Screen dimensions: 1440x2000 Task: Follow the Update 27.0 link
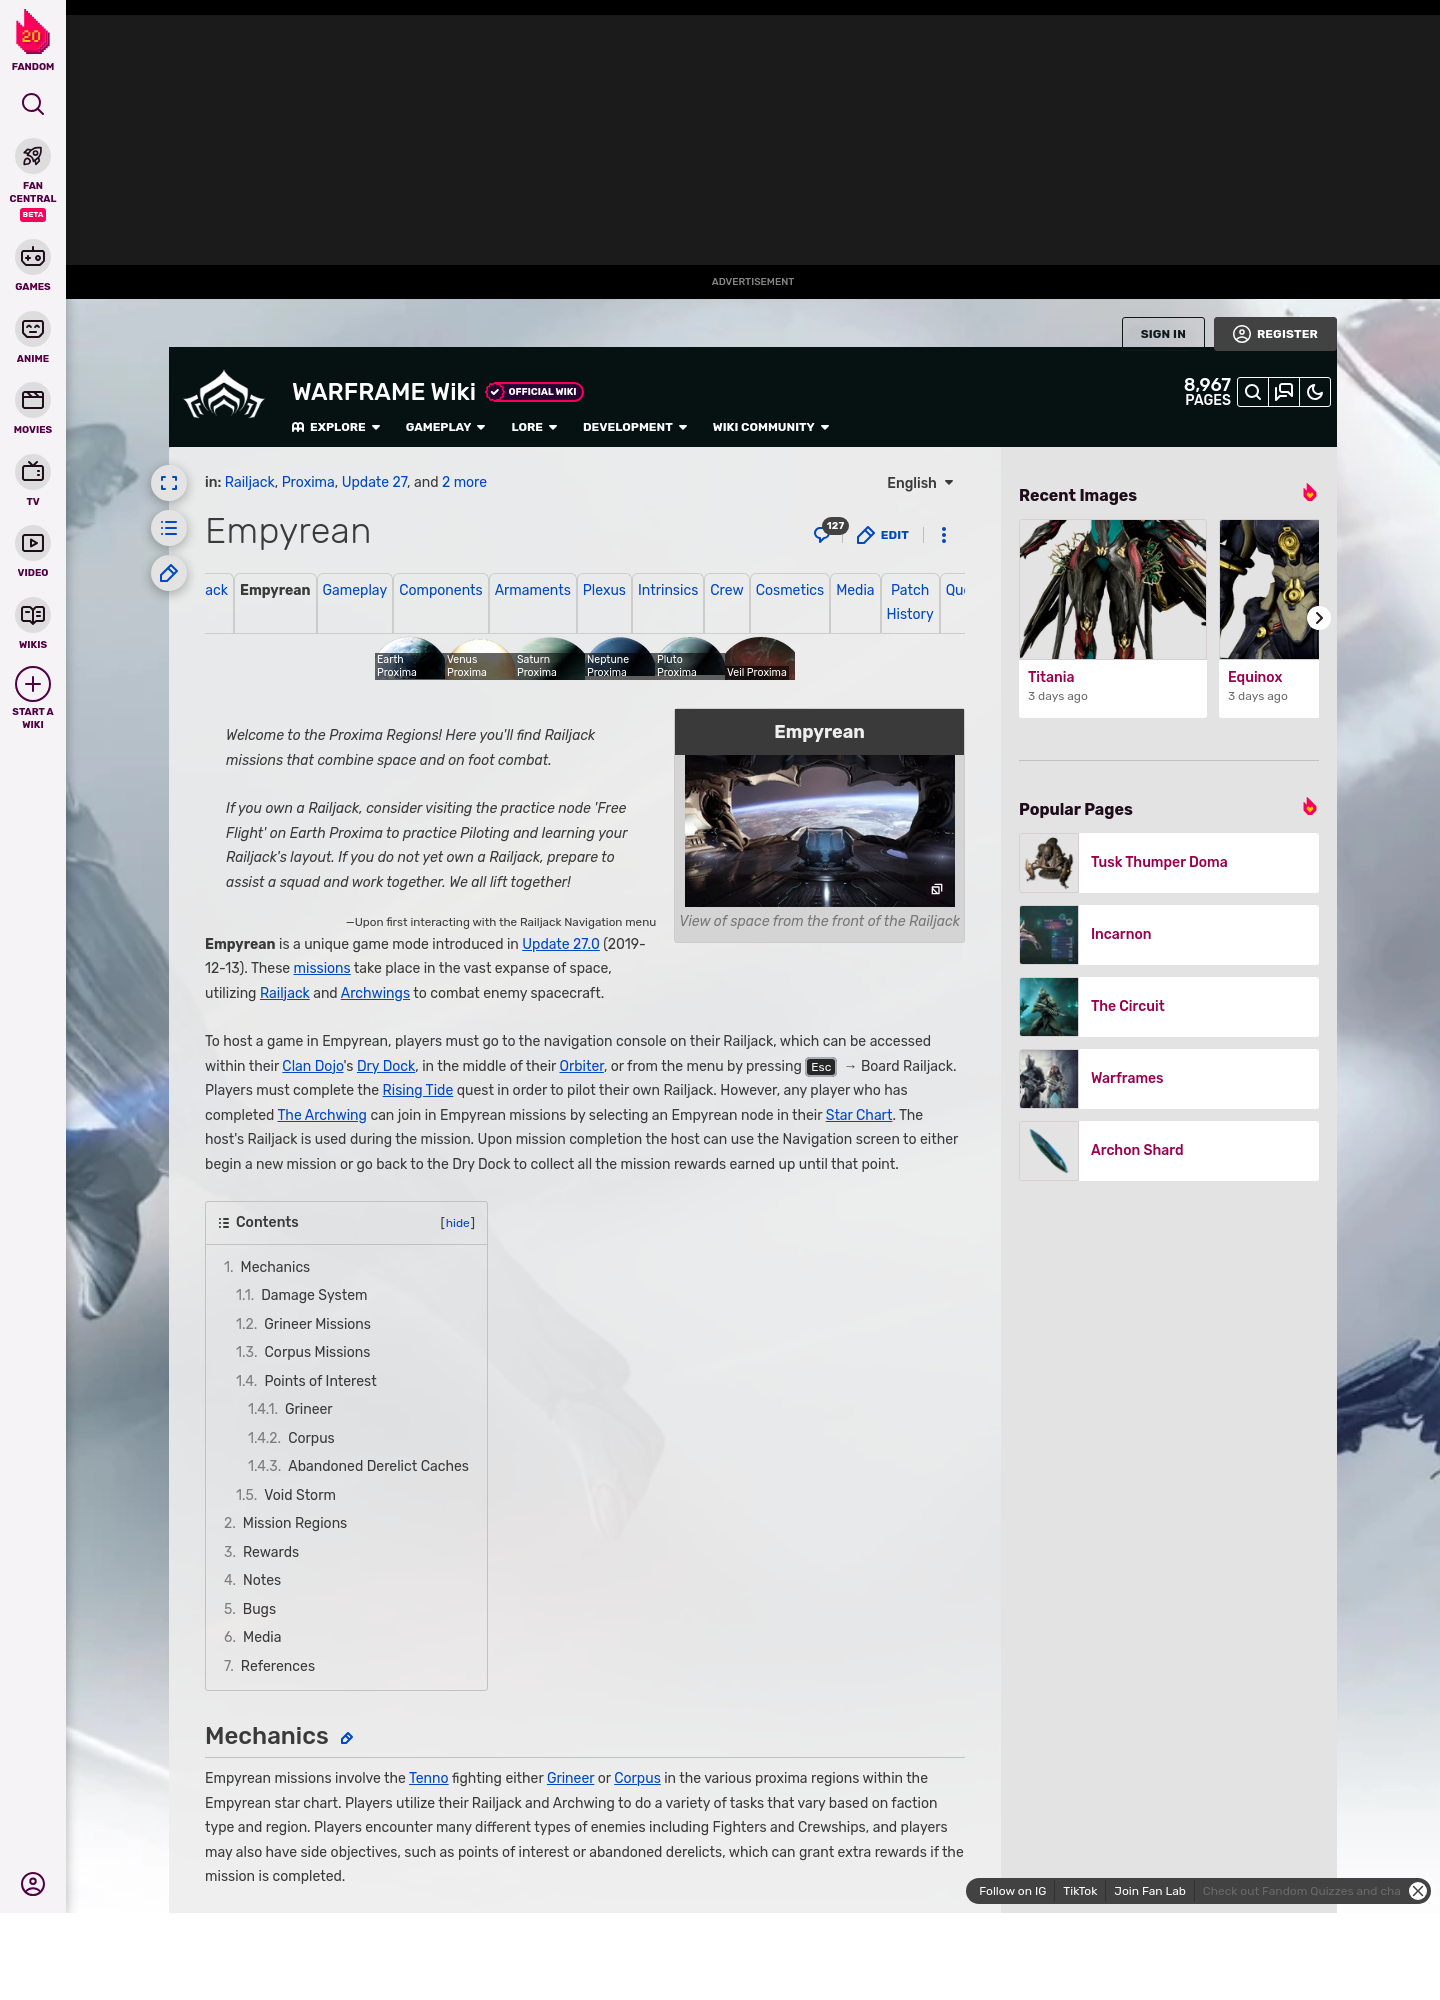click(560, 944)
